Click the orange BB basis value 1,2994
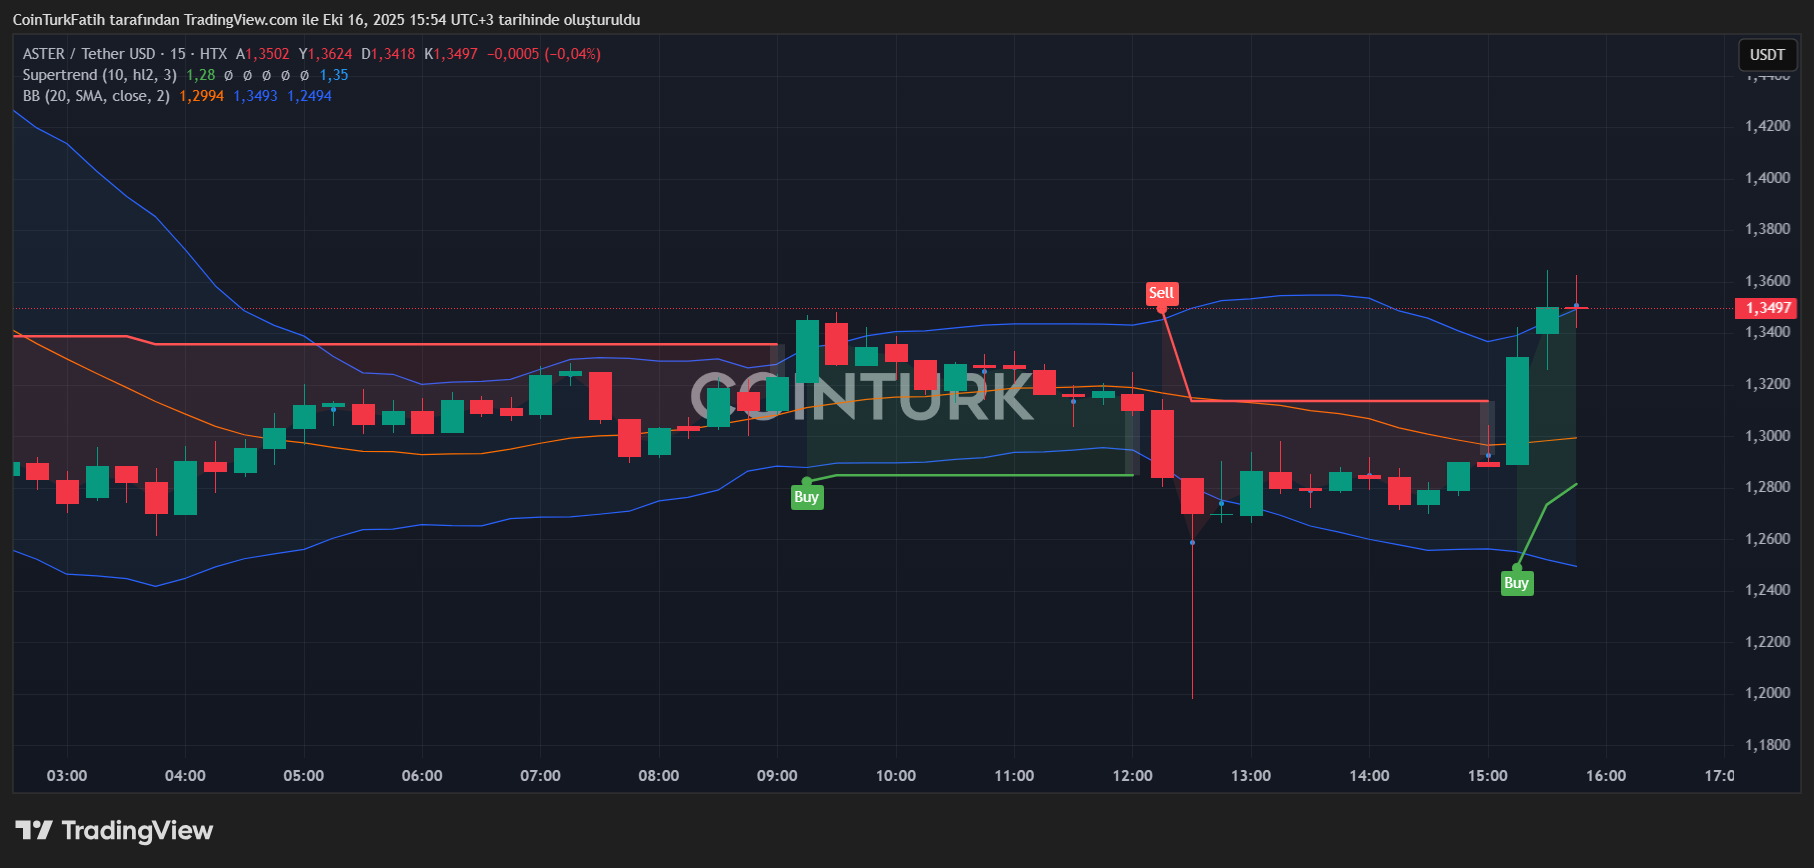1814x868 pixels. (202, 96)
